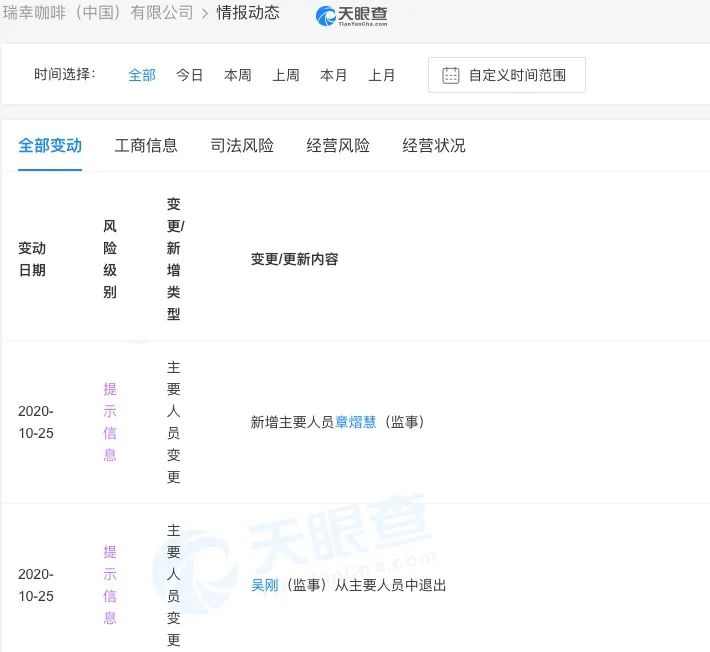The width and height of the screenshot is (710, 652).
Task: Click the 天眼查 logo
Action: pos(351,16)
